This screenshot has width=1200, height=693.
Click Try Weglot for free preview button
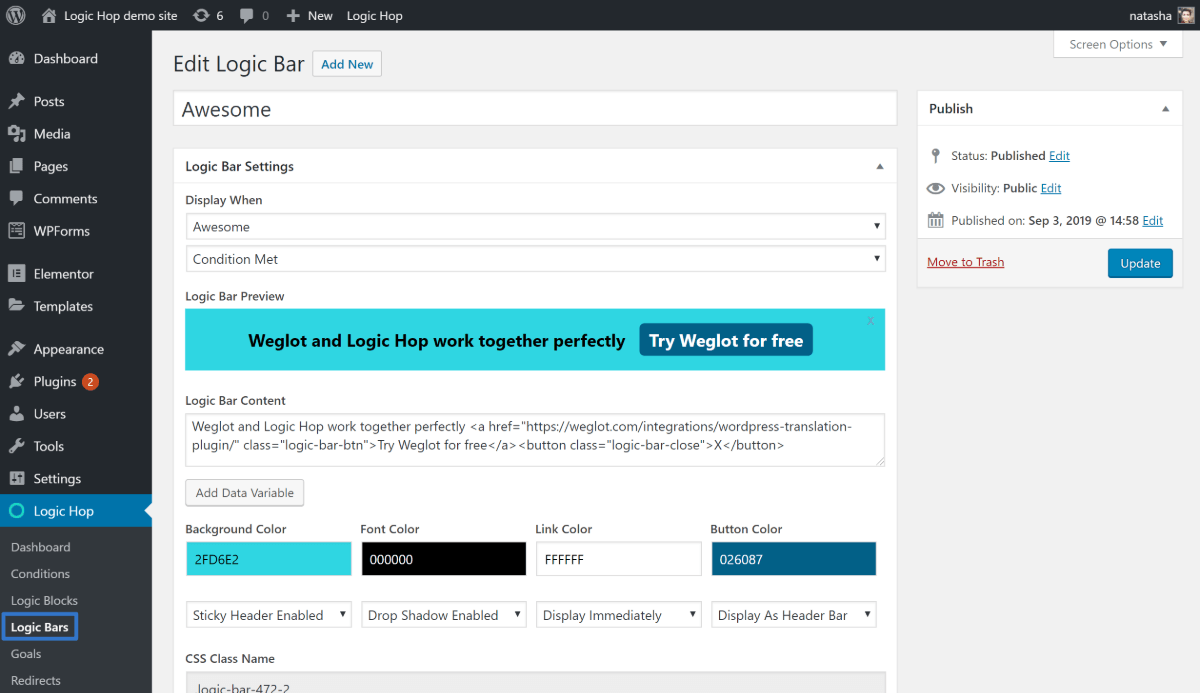point(726,340)
